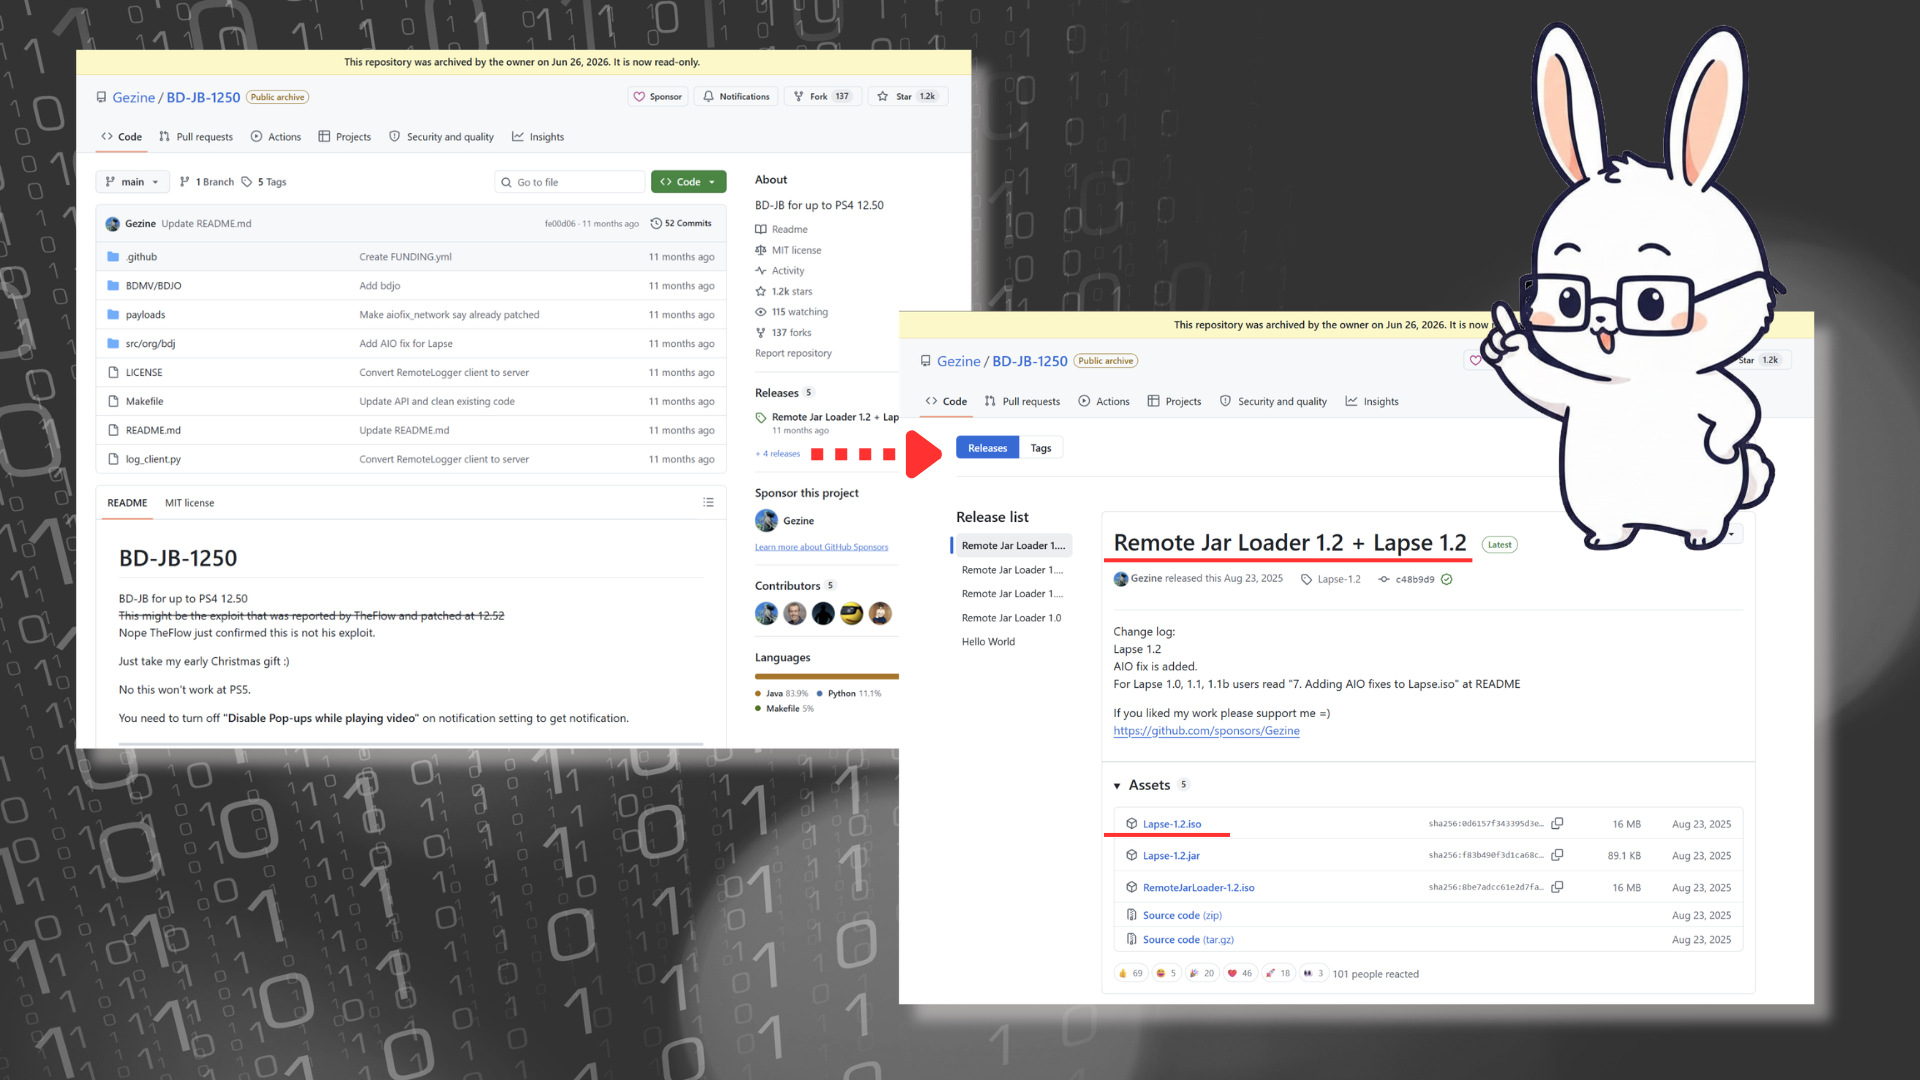Open the Lapse-1.2 tag link
Viewport: 1920px width, 1080px height.
coord(1331,580)
